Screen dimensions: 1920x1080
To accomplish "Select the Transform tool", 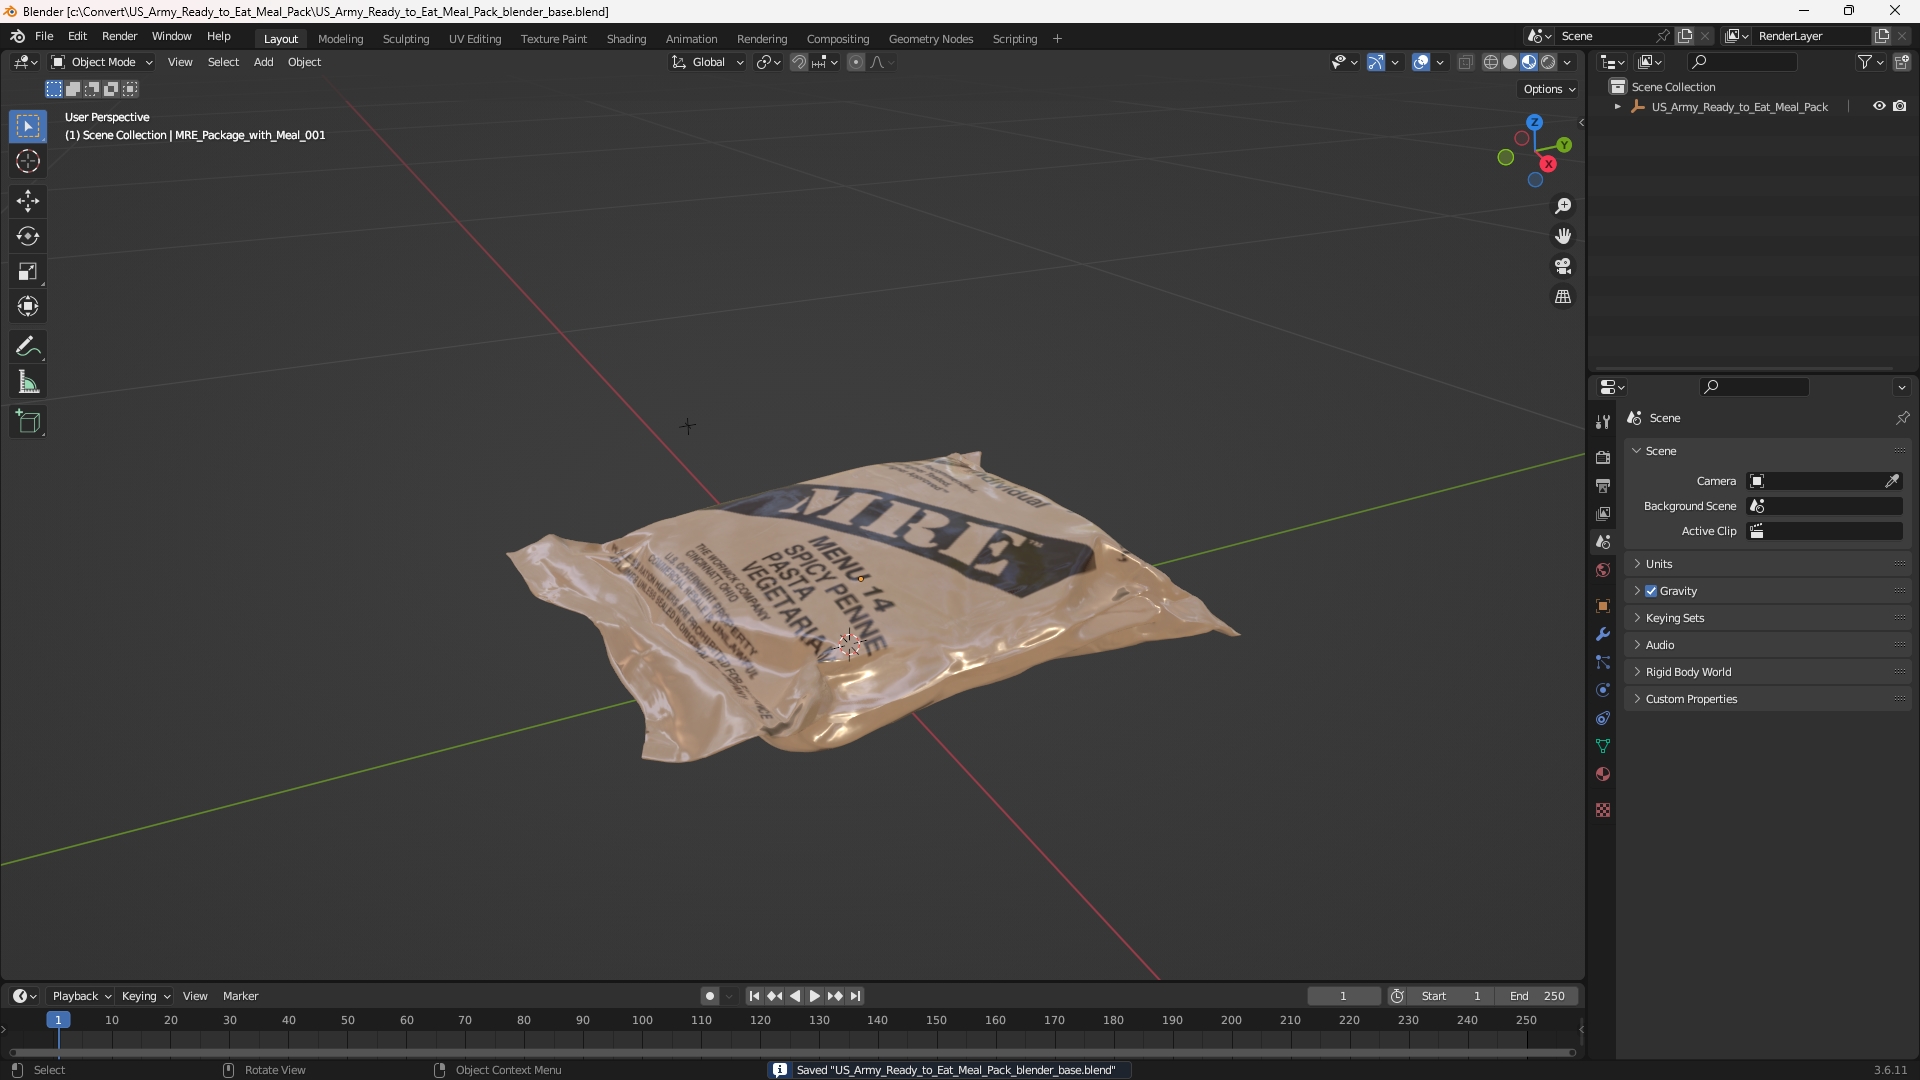I will click(x=28, y=306).
